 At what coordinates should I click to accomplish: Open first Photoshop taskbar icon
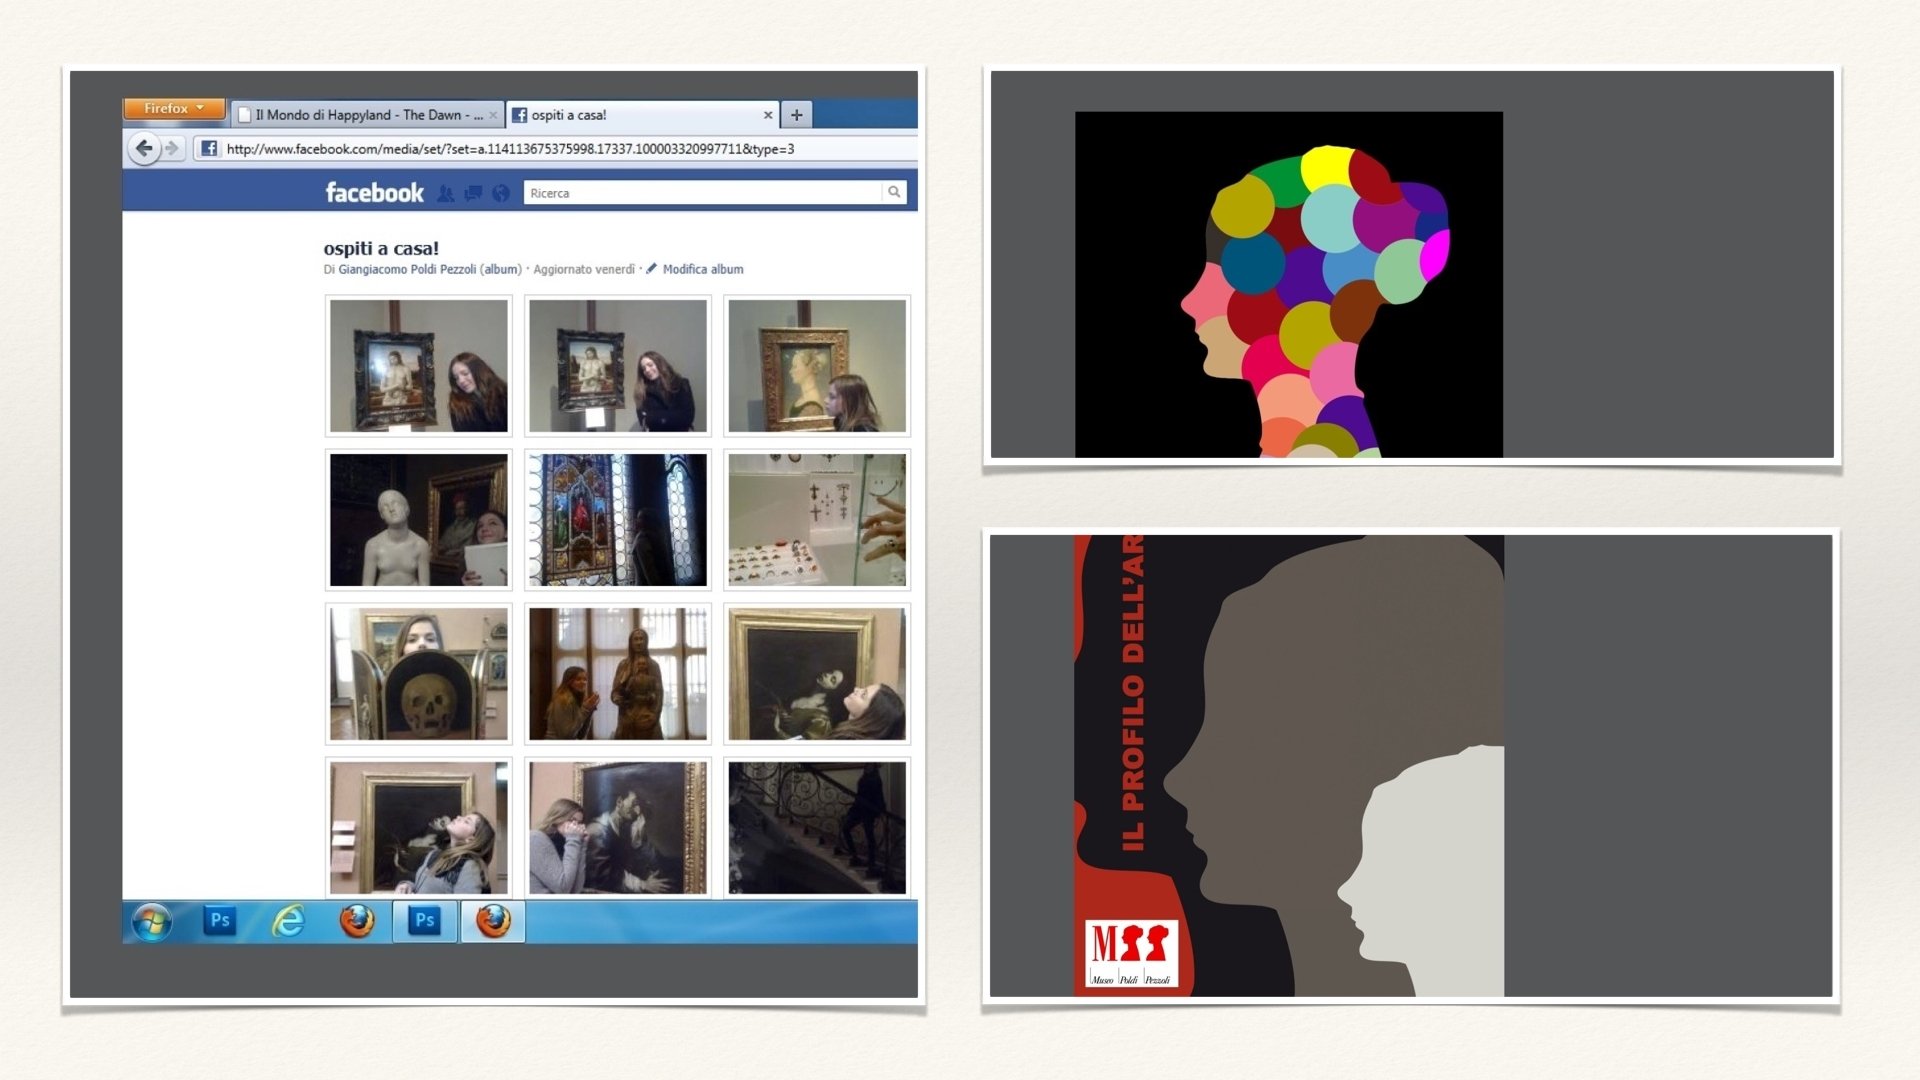(x=220, y=921)
